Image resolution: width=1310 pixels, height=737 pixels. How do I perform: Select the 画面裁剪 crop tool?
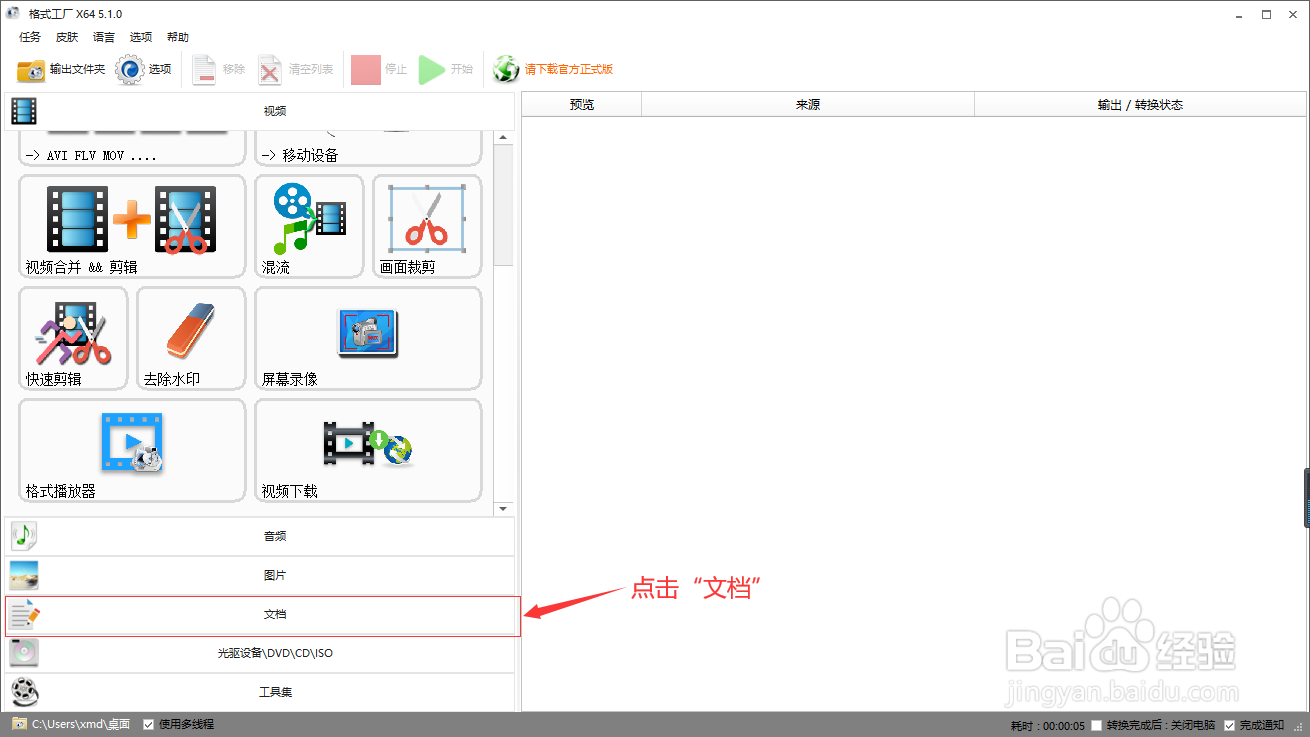(427, 226)
